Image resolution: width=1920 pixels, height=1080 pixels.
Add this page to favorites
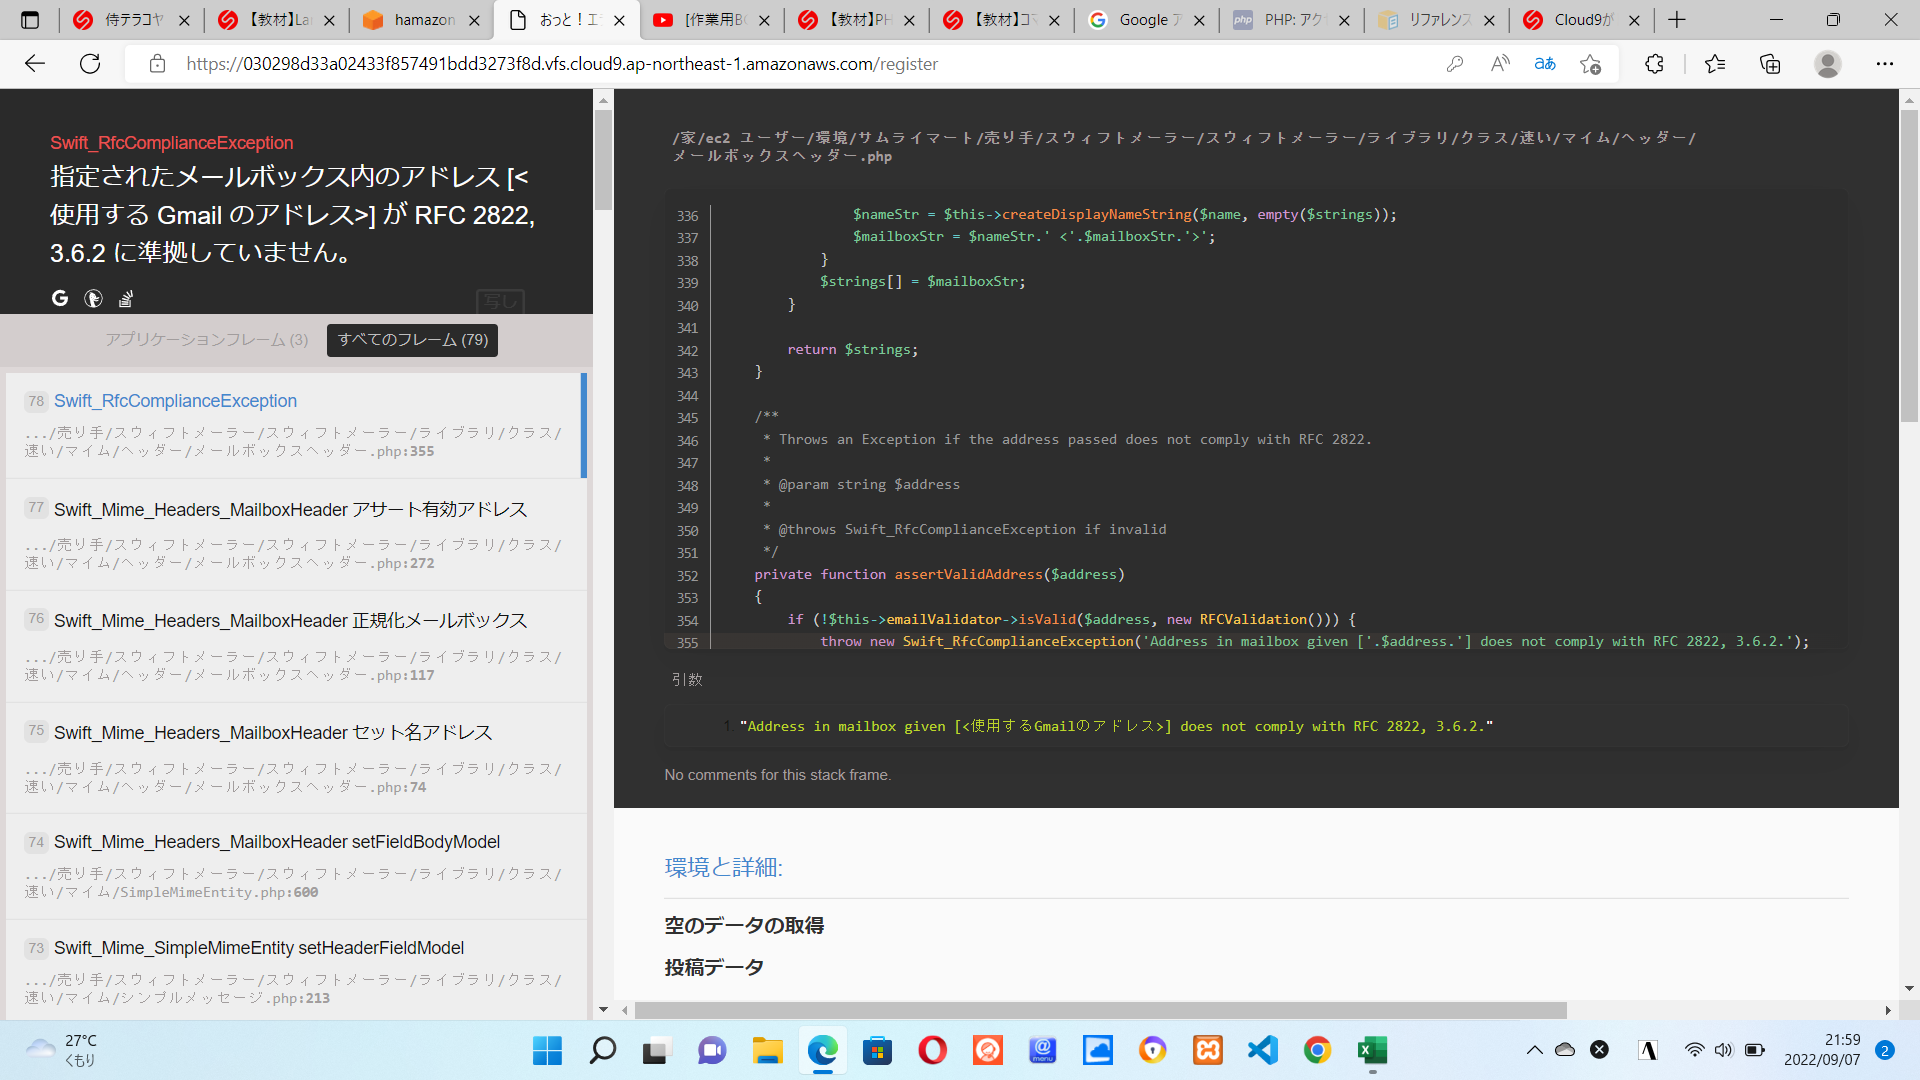pyautogui.click(x=1590, y=64)
